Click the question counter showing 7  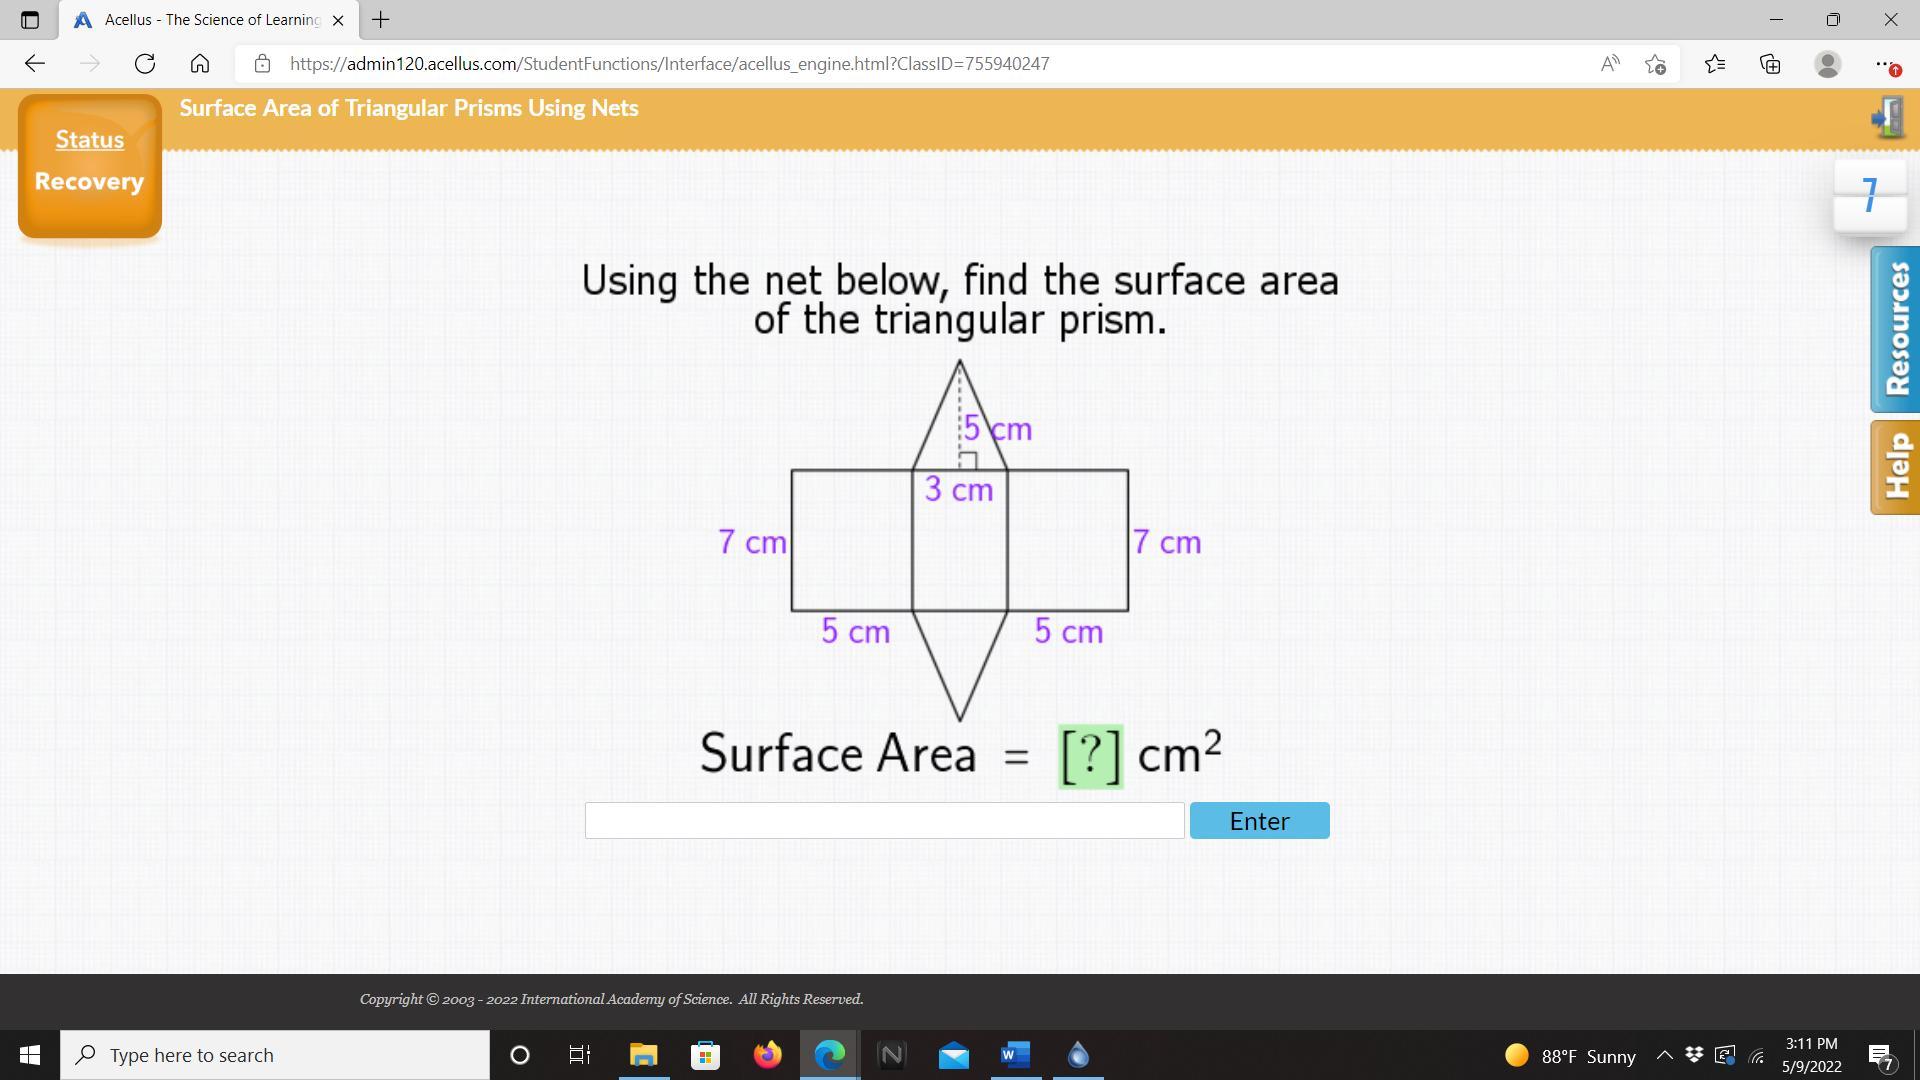click(1869, 195)
